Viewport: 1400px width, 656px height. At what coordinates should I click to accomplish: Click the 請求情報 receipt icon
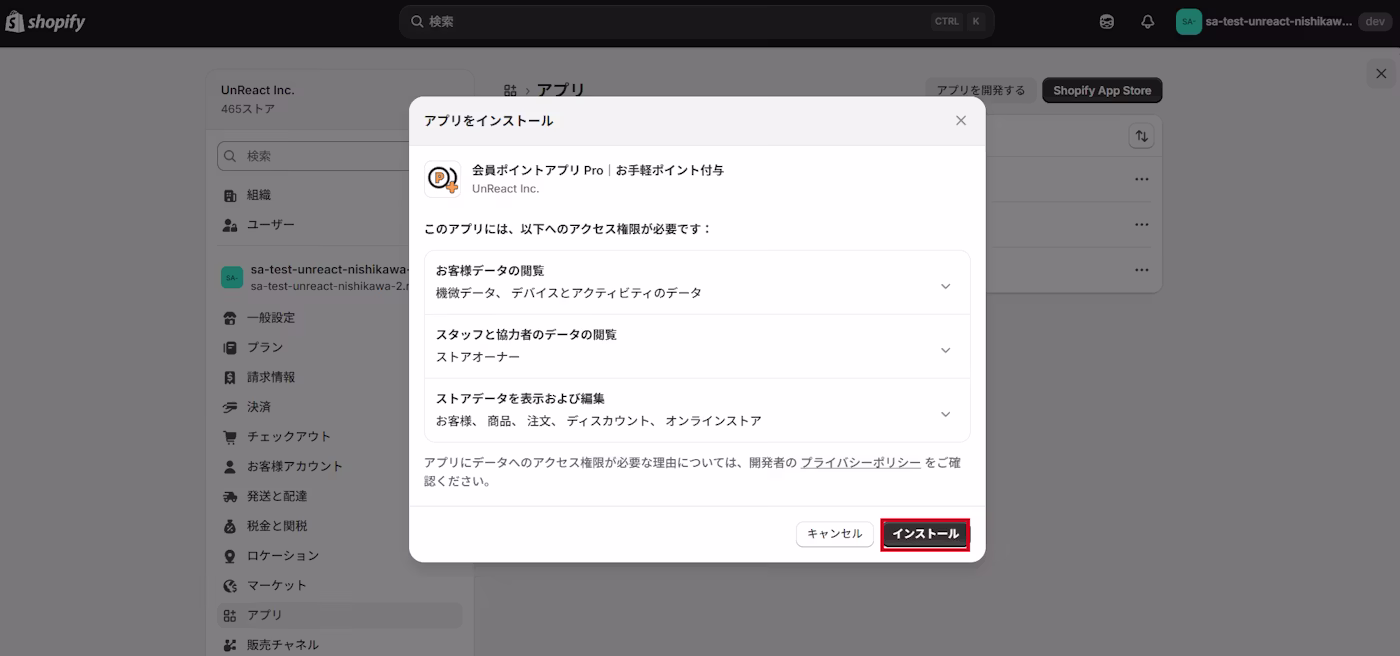coord(230,377)
